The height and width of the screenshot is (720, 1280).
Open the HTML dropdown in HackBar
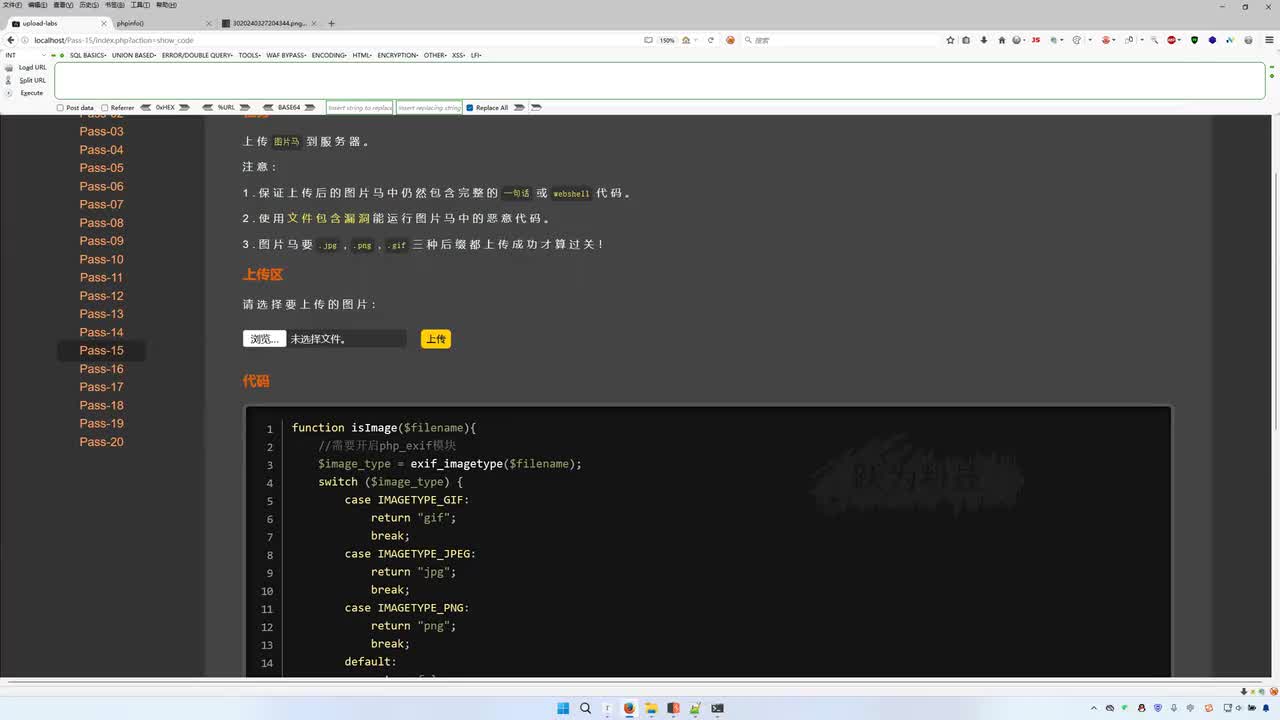[x=363, y=55]
